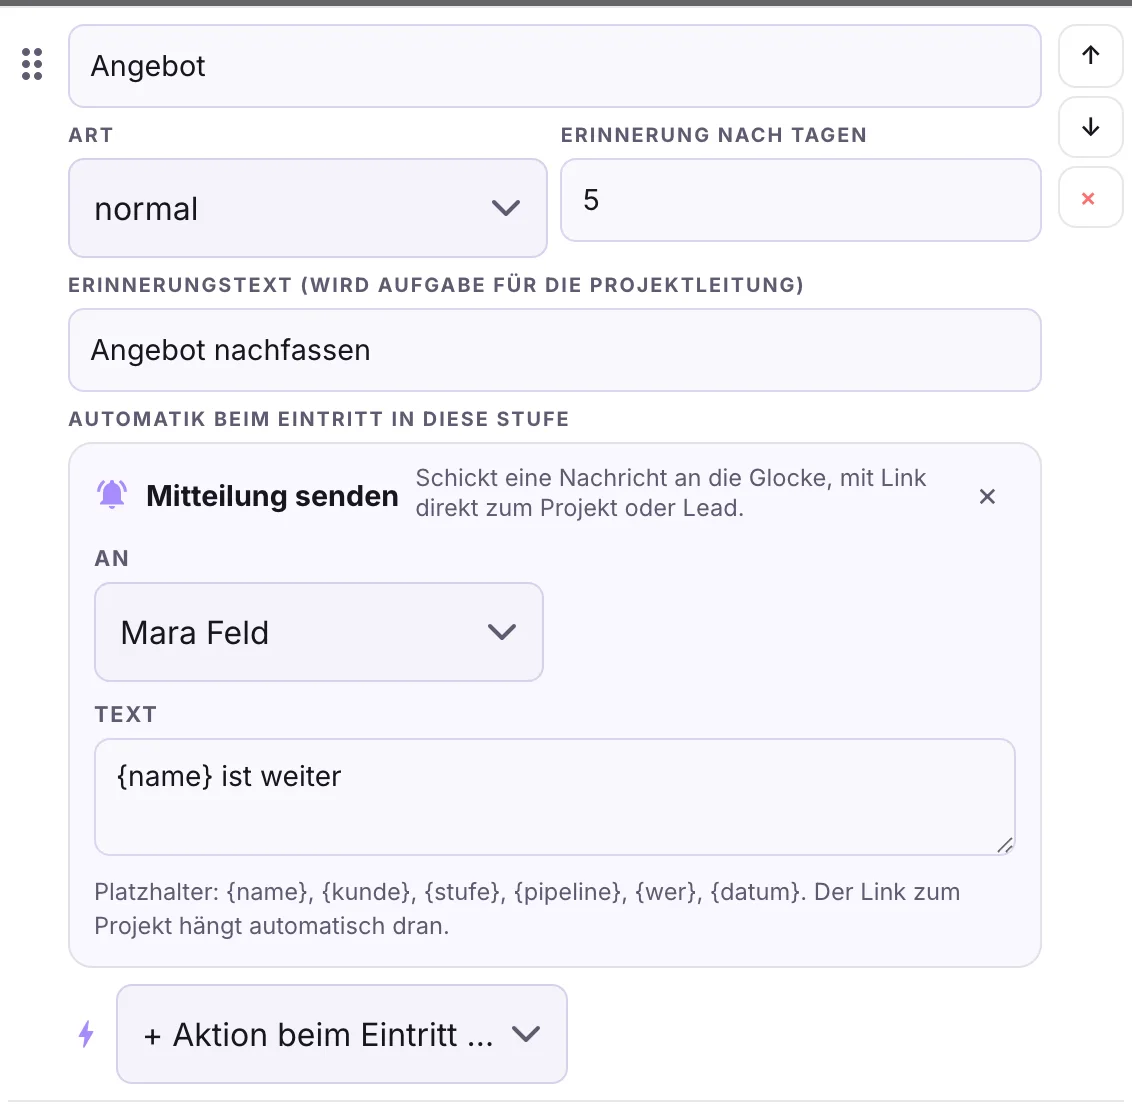Click the Erinnerungstext label
Viewport: 1132px width, 1110px height.
coord(436,285)
